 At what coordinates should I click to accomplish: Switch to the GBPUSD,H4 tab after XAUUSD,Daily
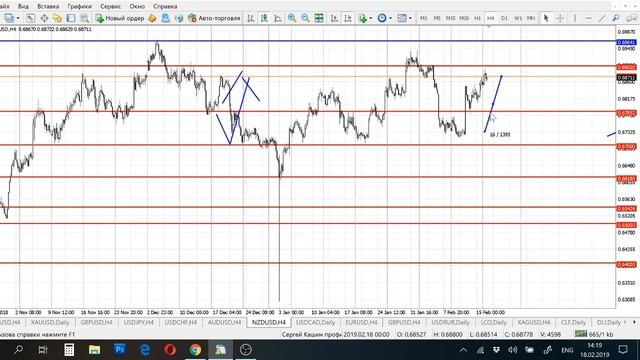coord(96,322)
